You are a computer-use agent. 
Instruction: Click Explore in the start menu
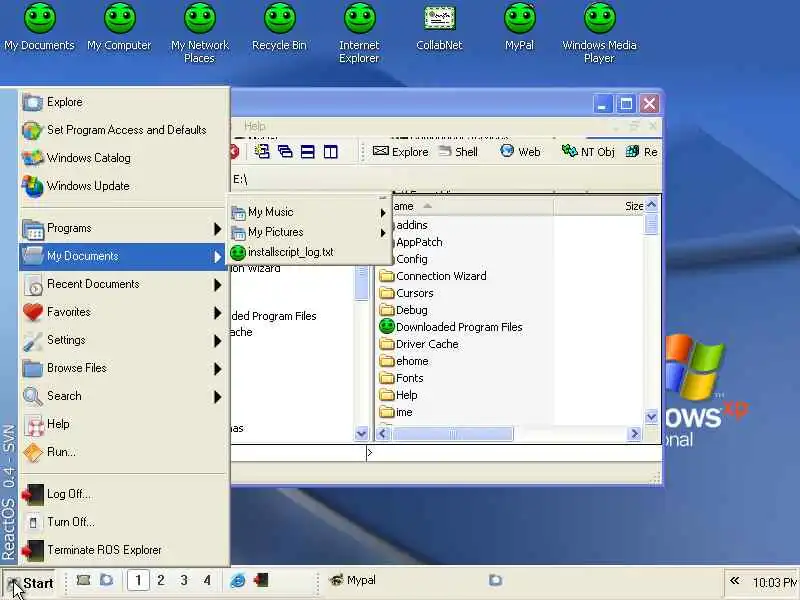(x=124, y=102)
